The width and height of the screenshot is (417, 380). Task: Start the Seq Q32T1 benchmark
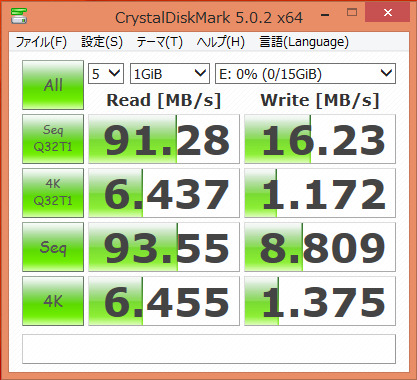pyautogui.click(x=53, y=139)
